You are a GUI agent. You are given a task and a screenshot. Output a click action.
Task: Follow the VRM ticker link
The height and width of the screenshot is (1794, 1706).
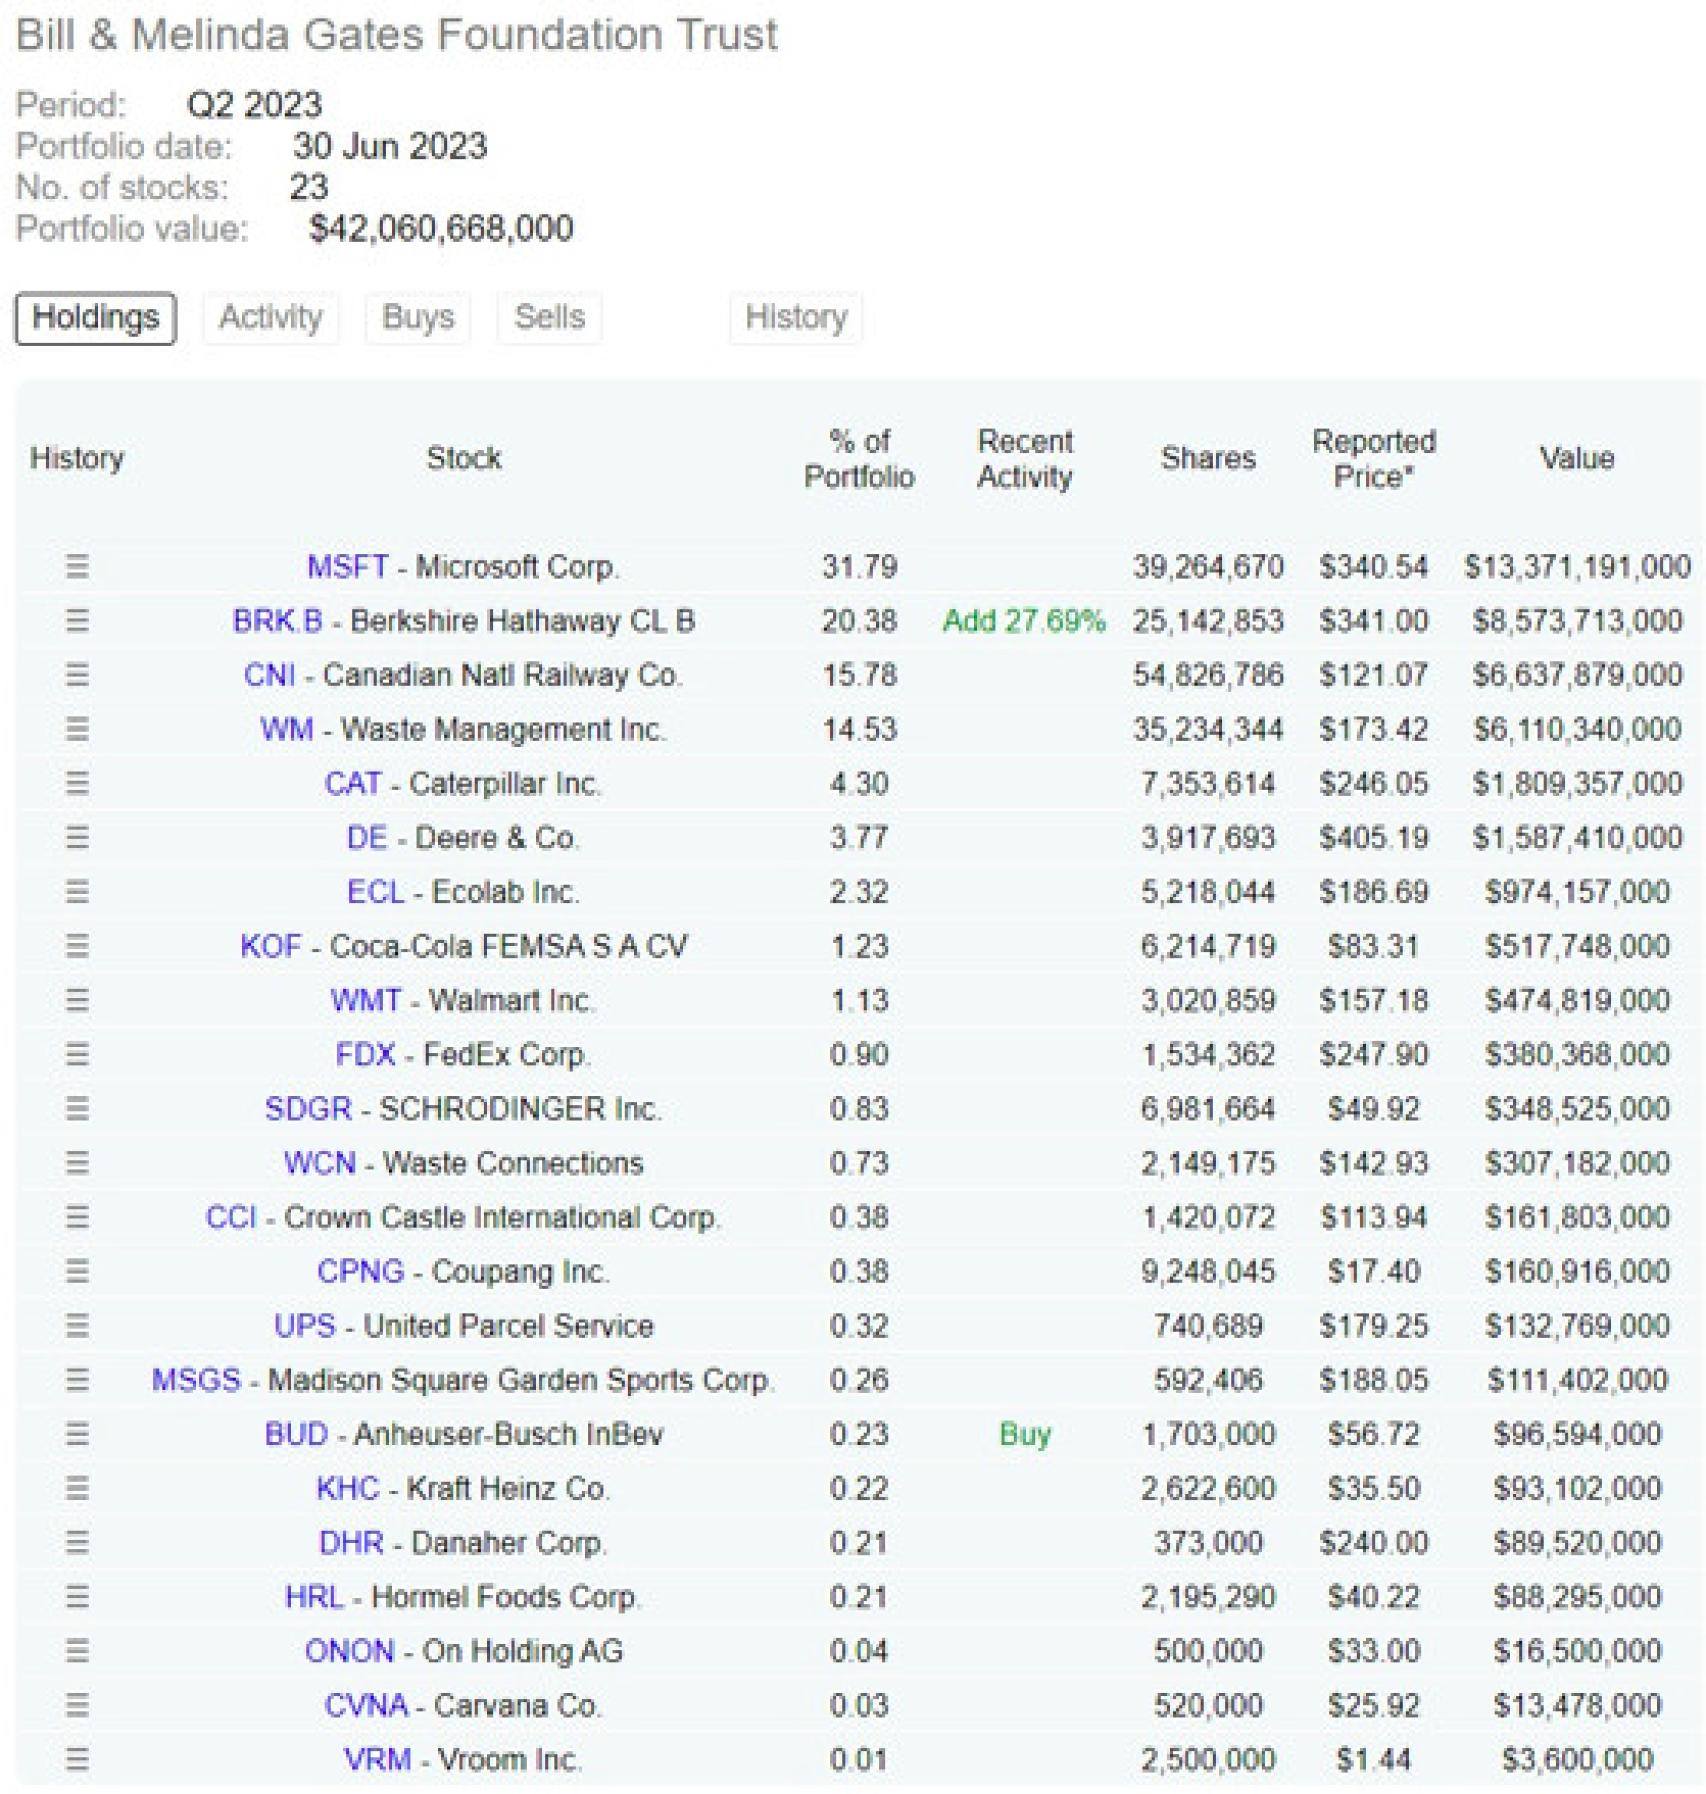[x=377, y=1759]
